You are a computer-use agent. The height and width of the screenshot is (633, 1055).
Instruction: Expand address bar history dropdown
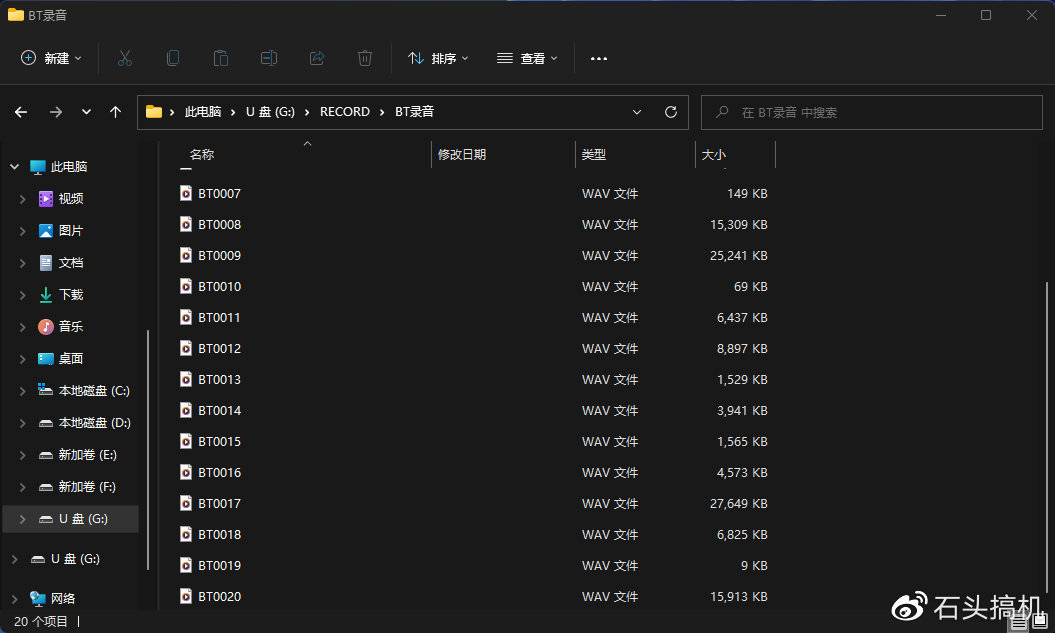636,112
